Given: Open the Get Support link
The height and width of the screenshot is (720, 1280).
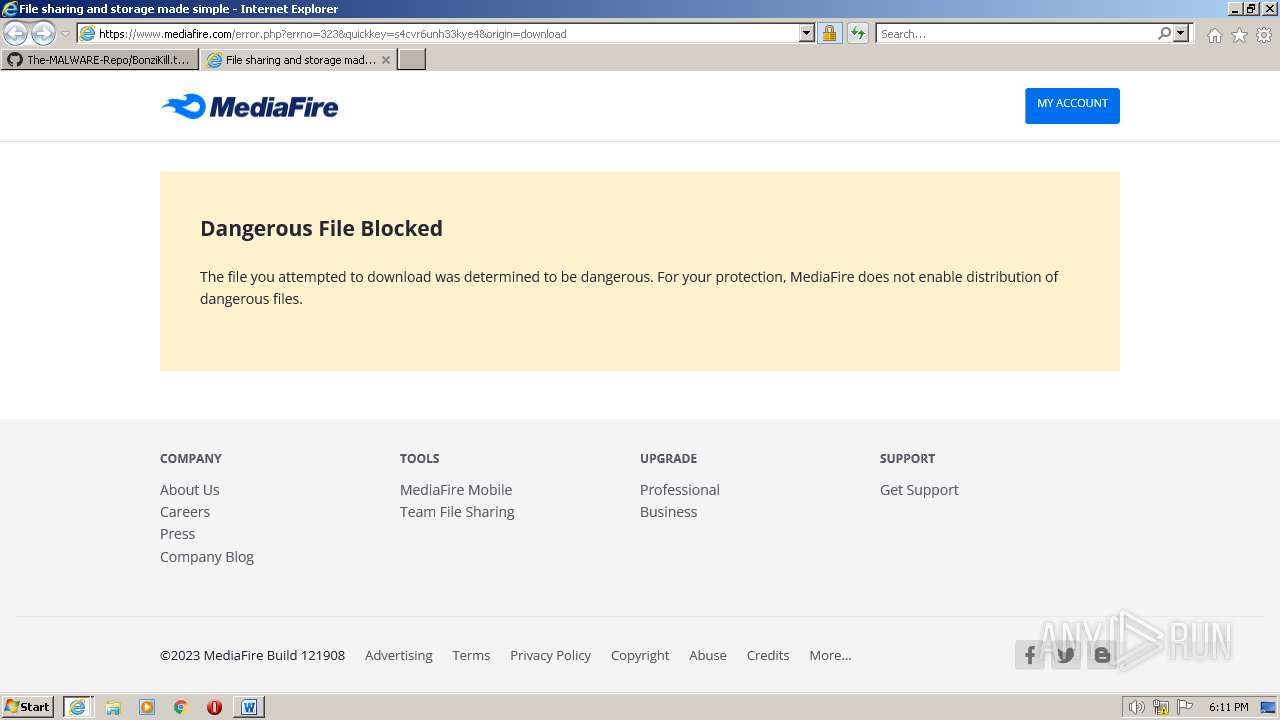Looking at the screenshot, I should tap(919, 489).
